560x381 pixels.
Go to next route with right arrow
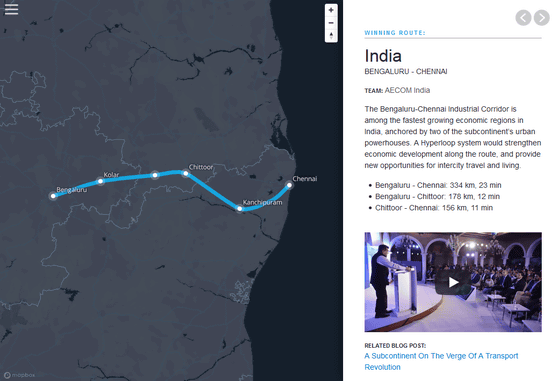coord(542,17)
